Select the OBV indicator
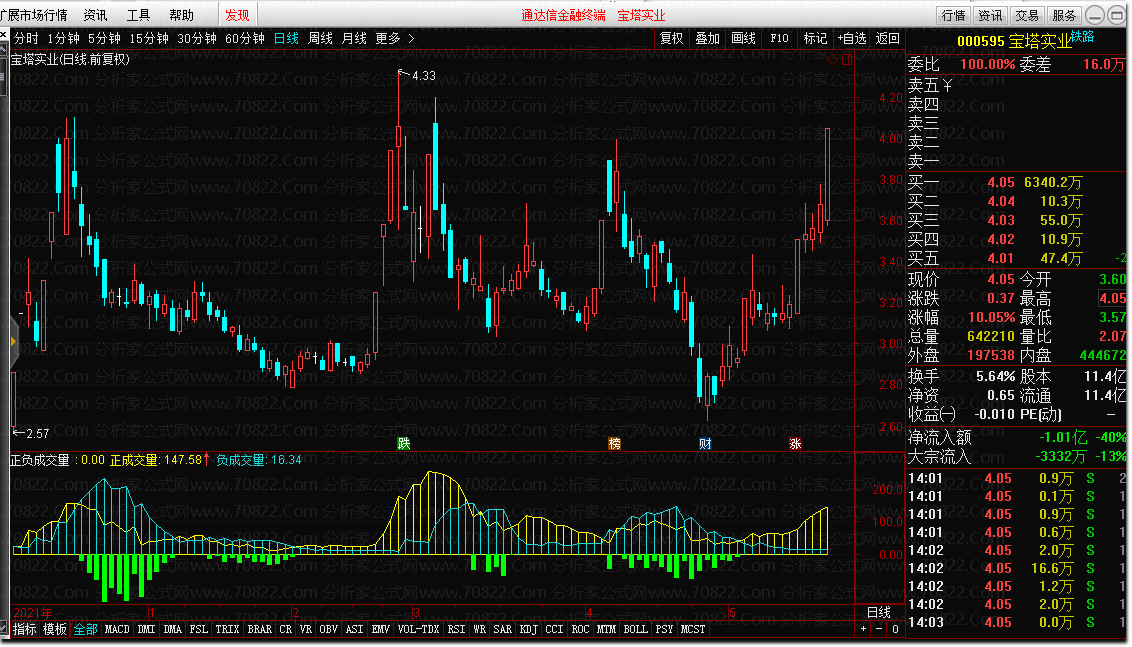The width and height of the screenshot is (1132, 647). [328, 629]
